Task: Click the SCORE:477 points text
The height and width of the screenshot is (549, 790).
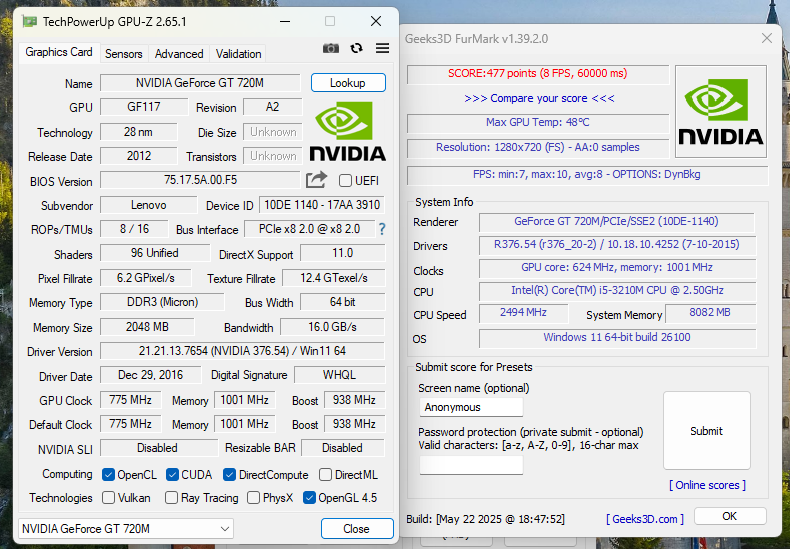Action: 538,74
